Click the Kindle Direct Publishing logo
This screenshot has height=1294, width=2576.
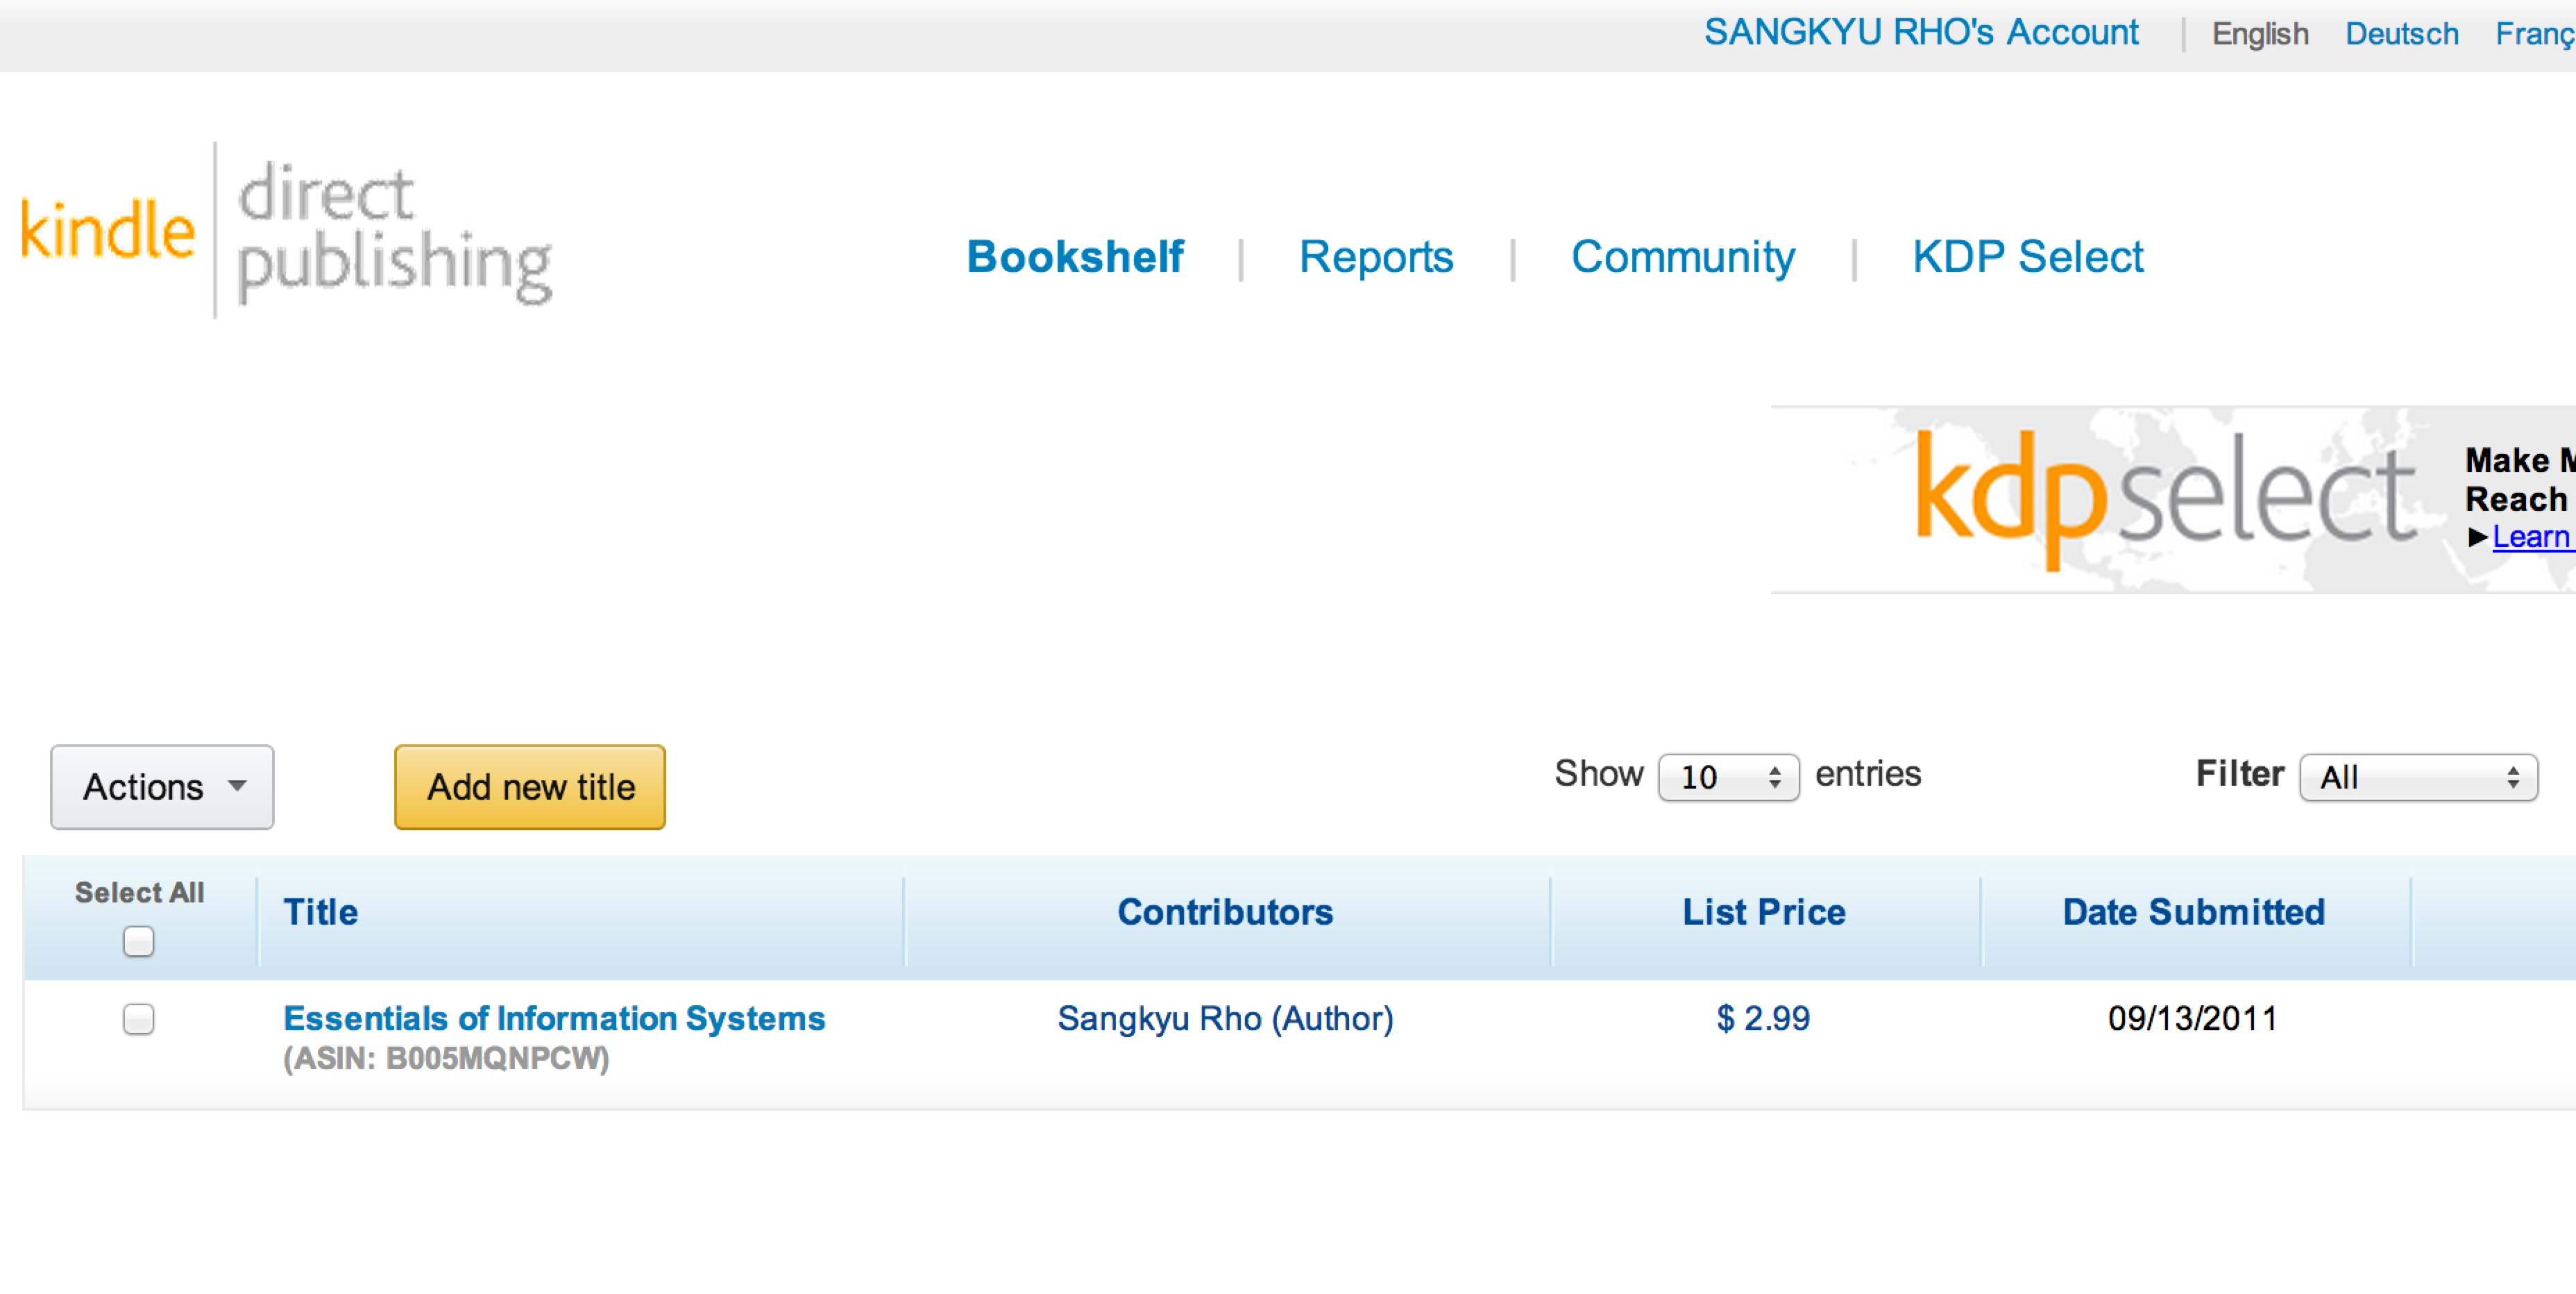[x=285, y=231]
